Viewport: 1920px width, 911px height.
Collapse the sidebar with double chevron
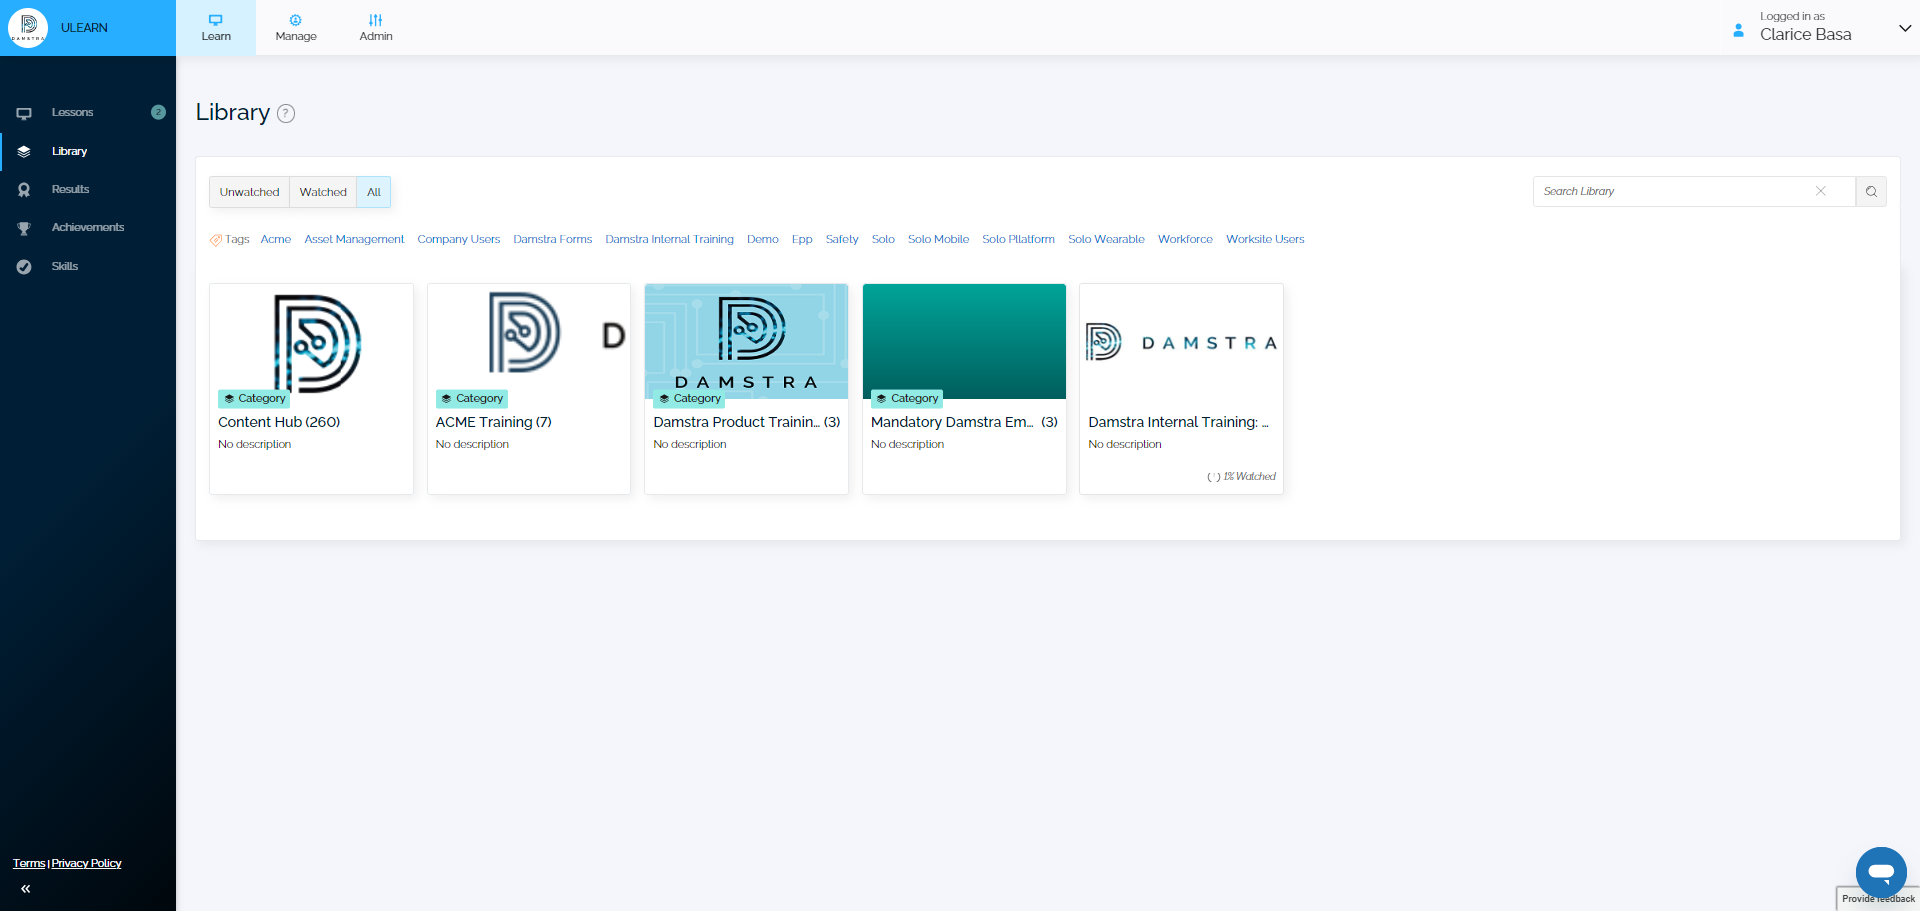26,889
